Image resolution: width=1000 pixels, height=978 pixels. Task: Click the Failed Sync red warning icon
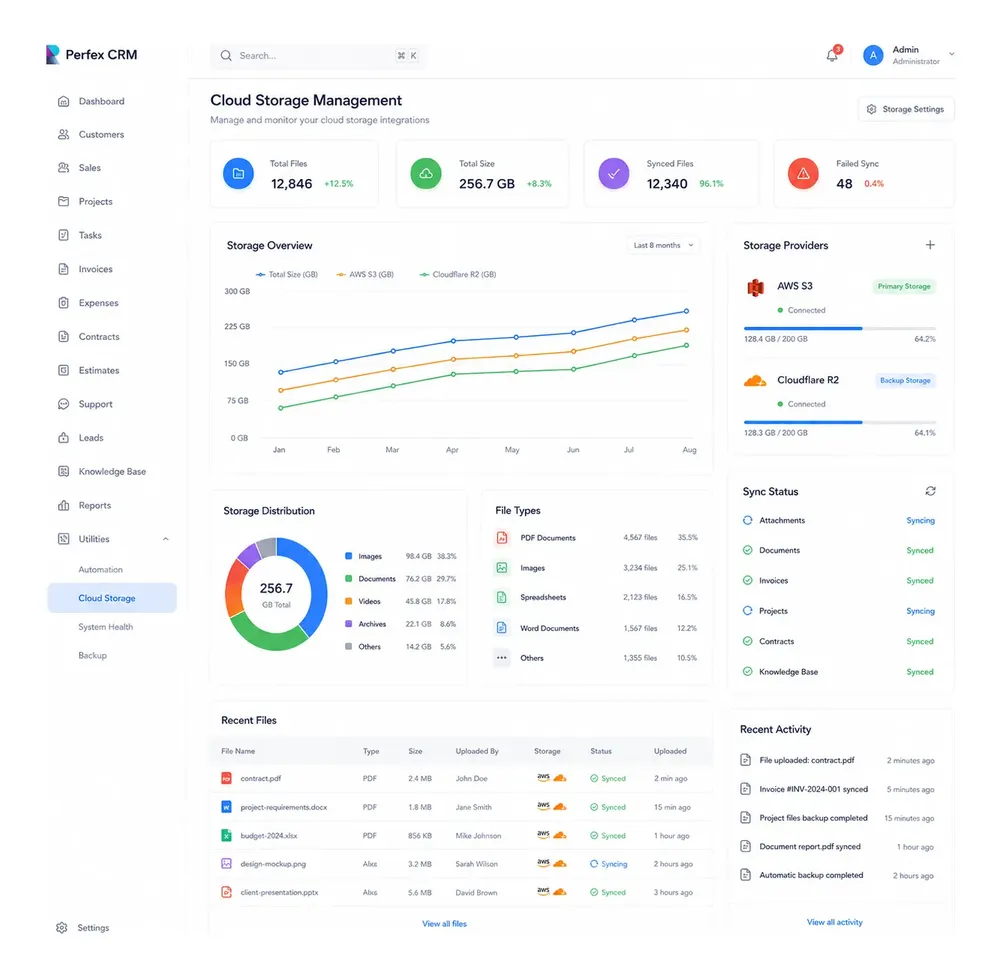coord(803,173)
